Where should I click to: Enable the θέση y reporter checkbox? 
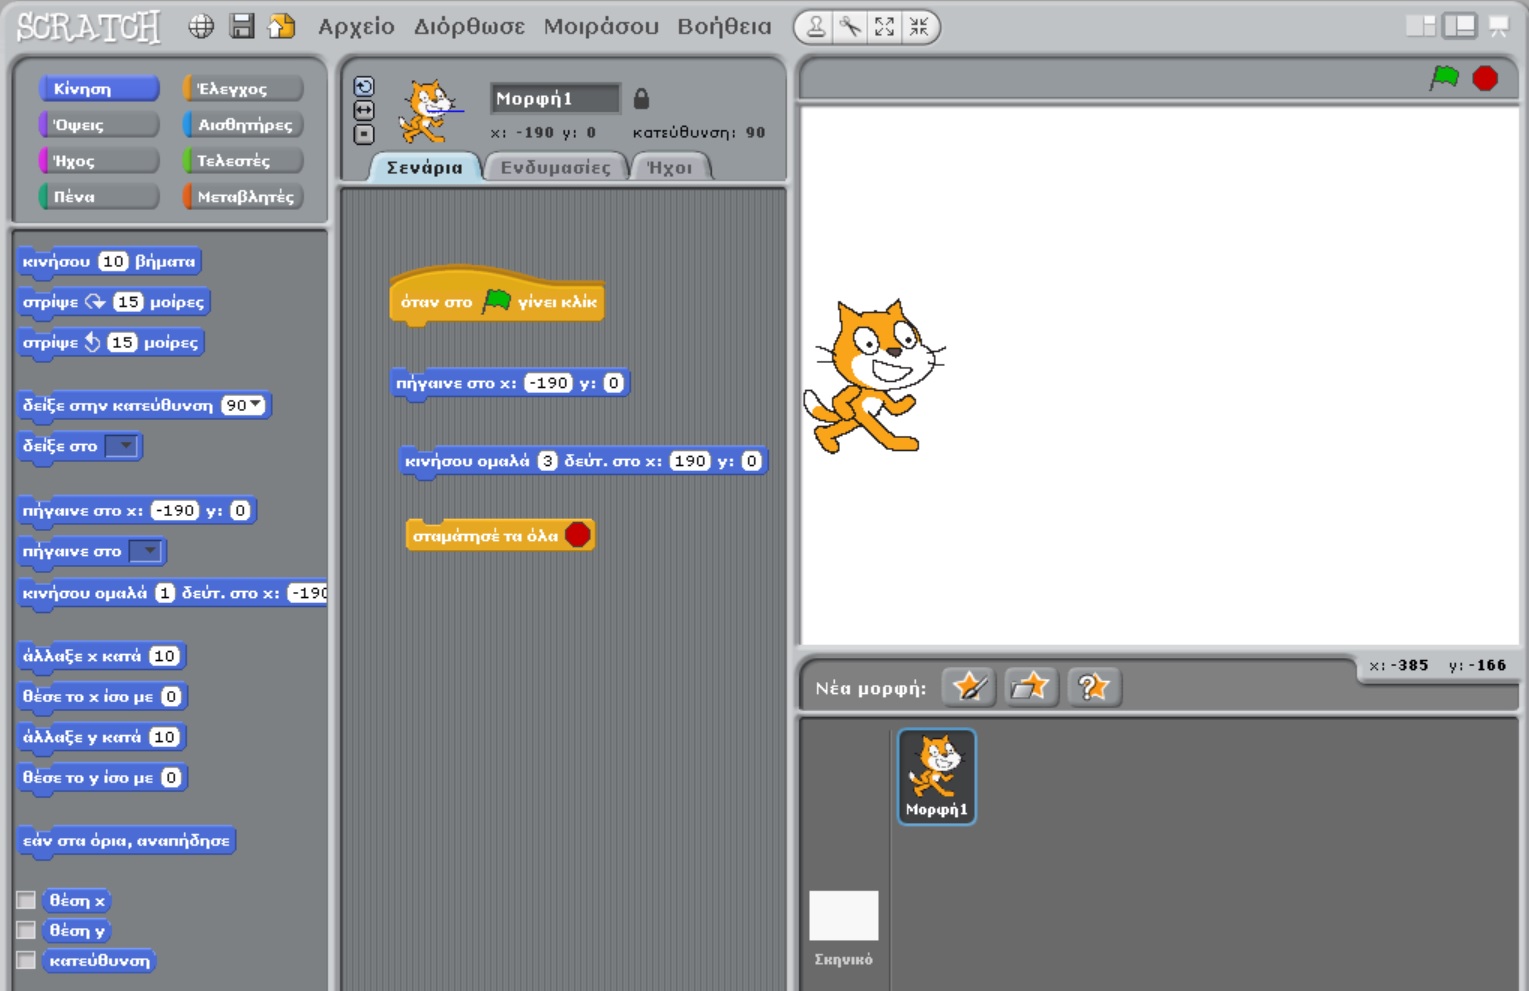pos(27,930)
